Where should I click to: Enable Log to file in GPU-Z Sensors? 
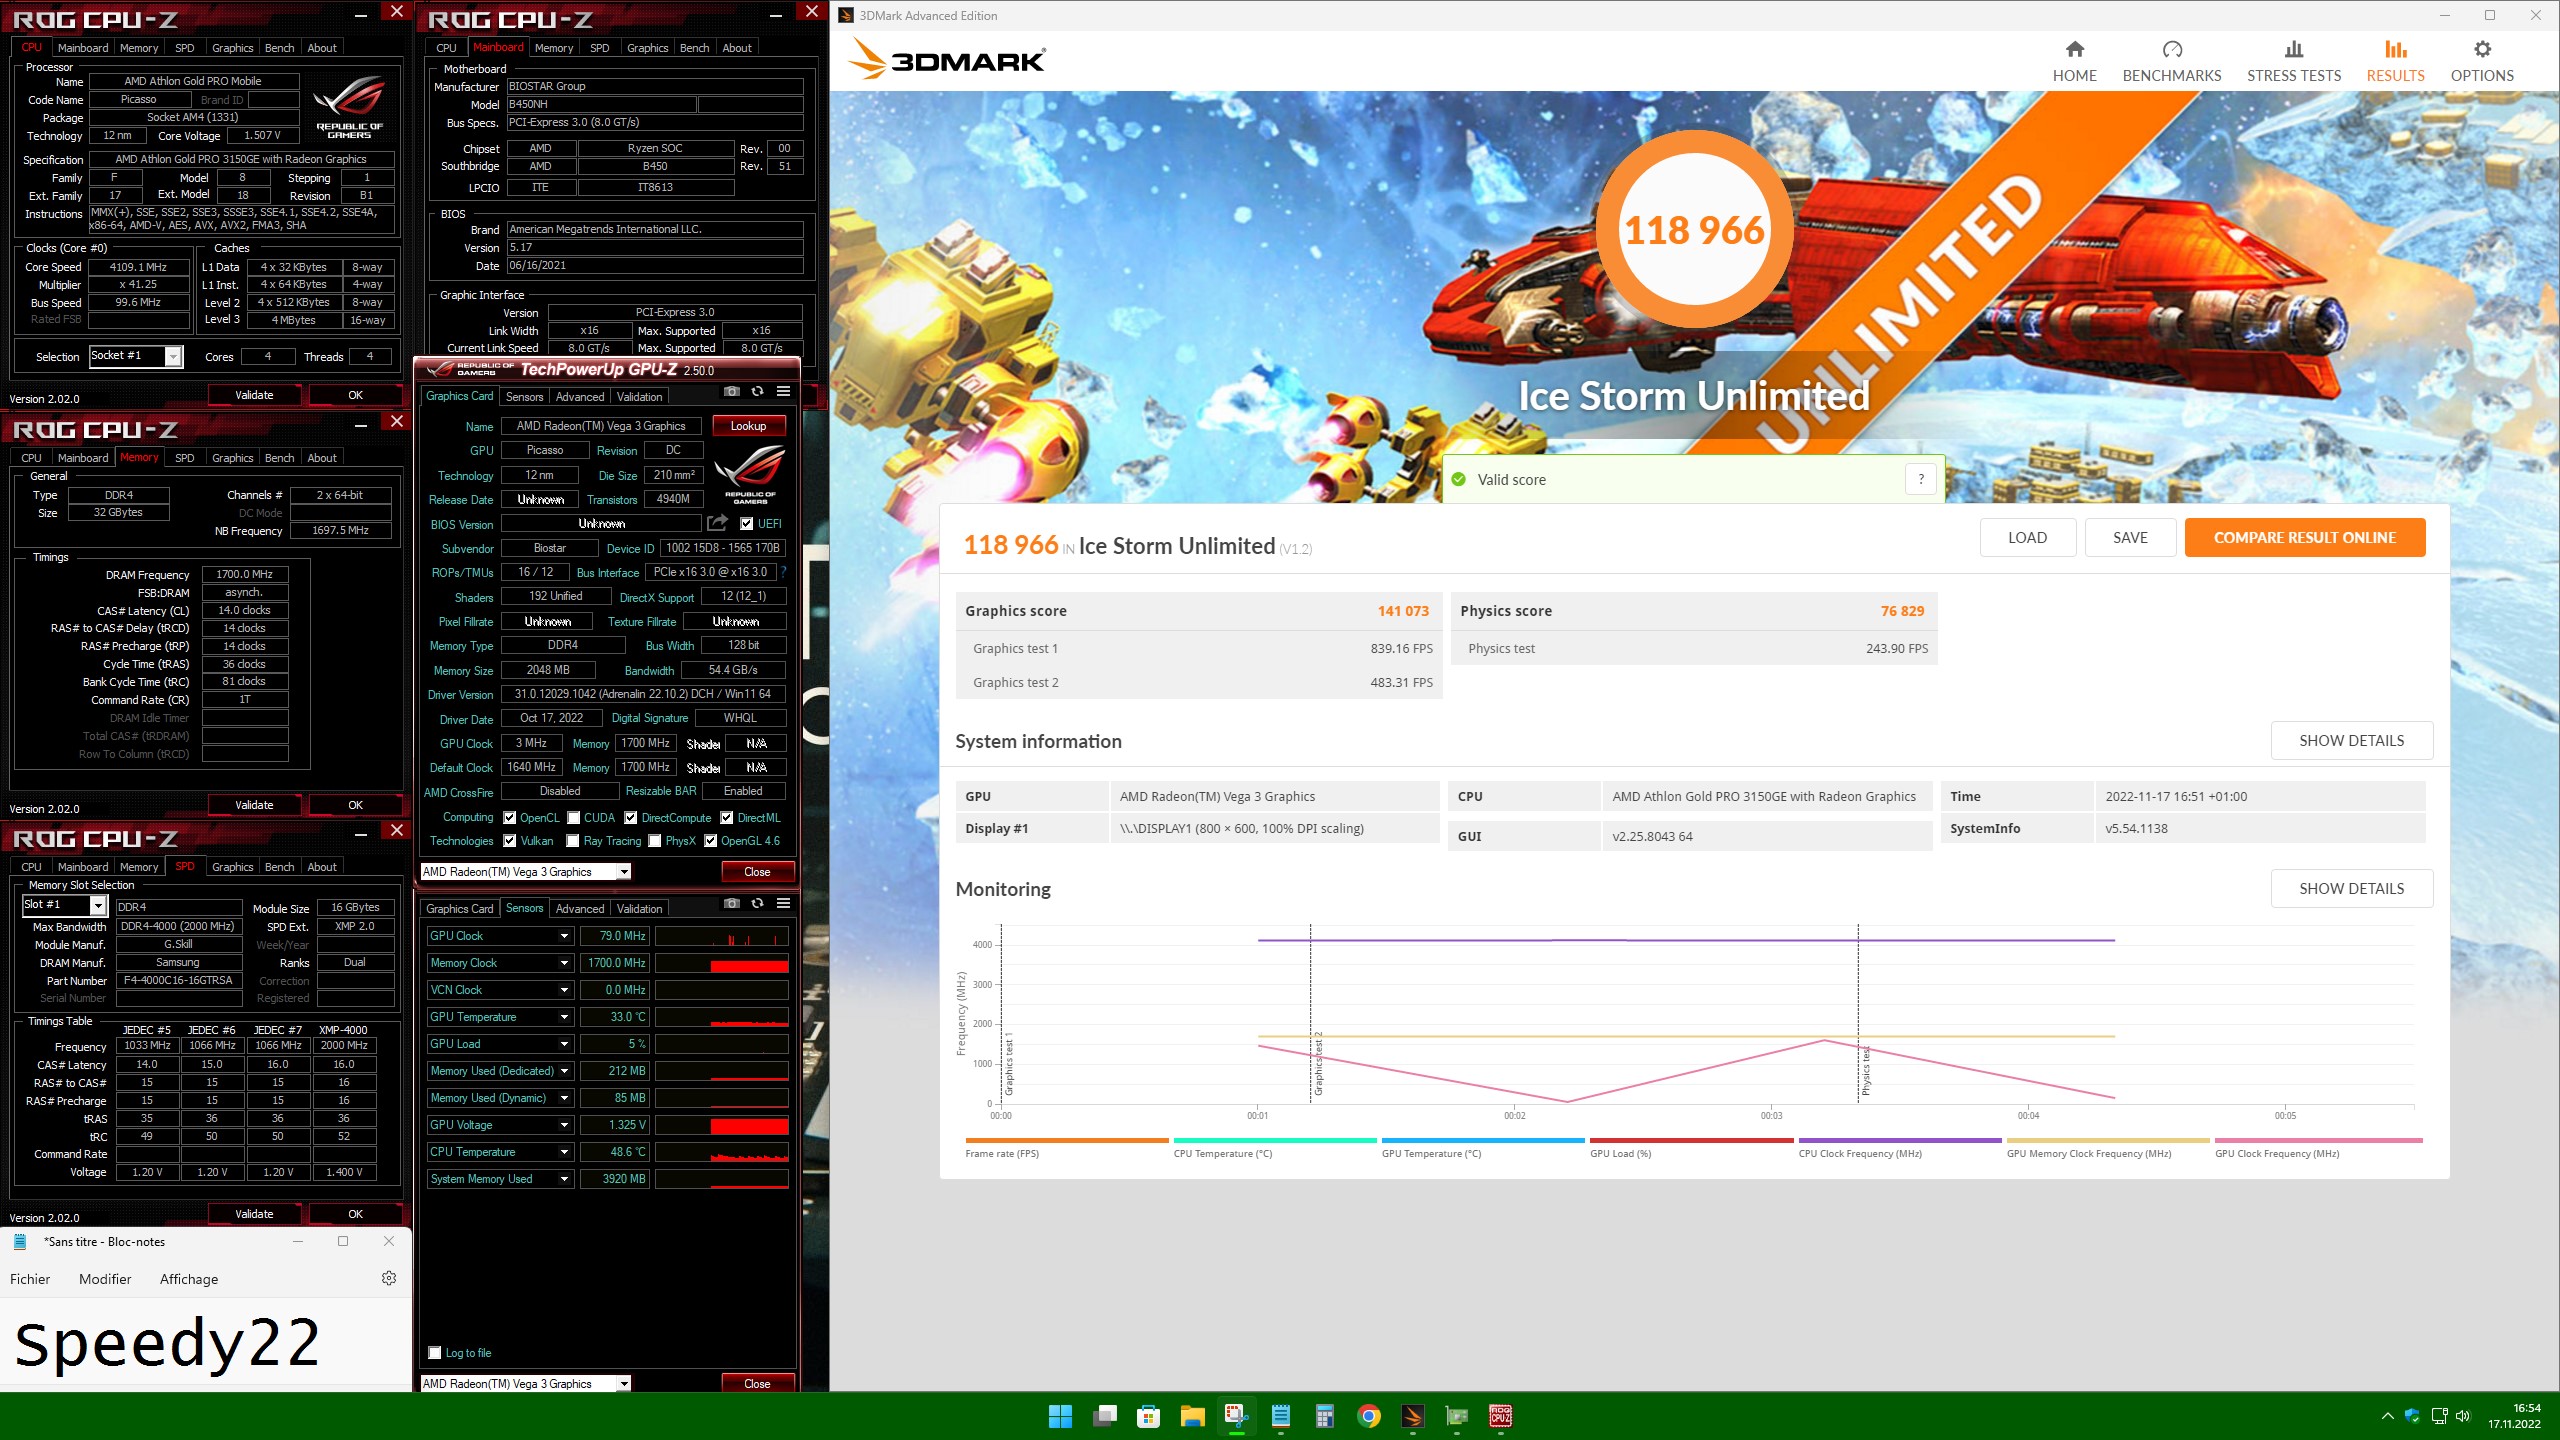click(435, 1353)
